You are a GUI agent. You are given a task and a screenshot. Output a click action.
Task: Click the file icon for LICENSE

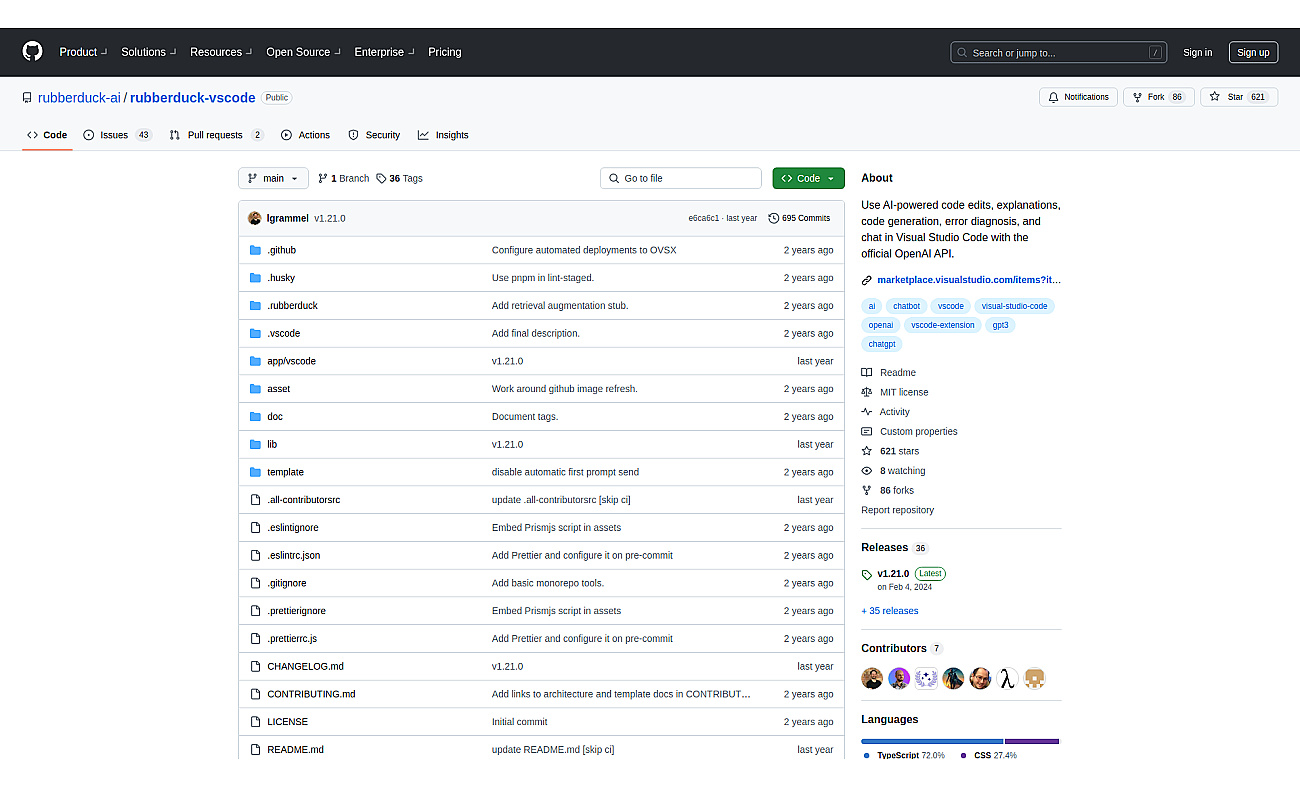point(256,722)
